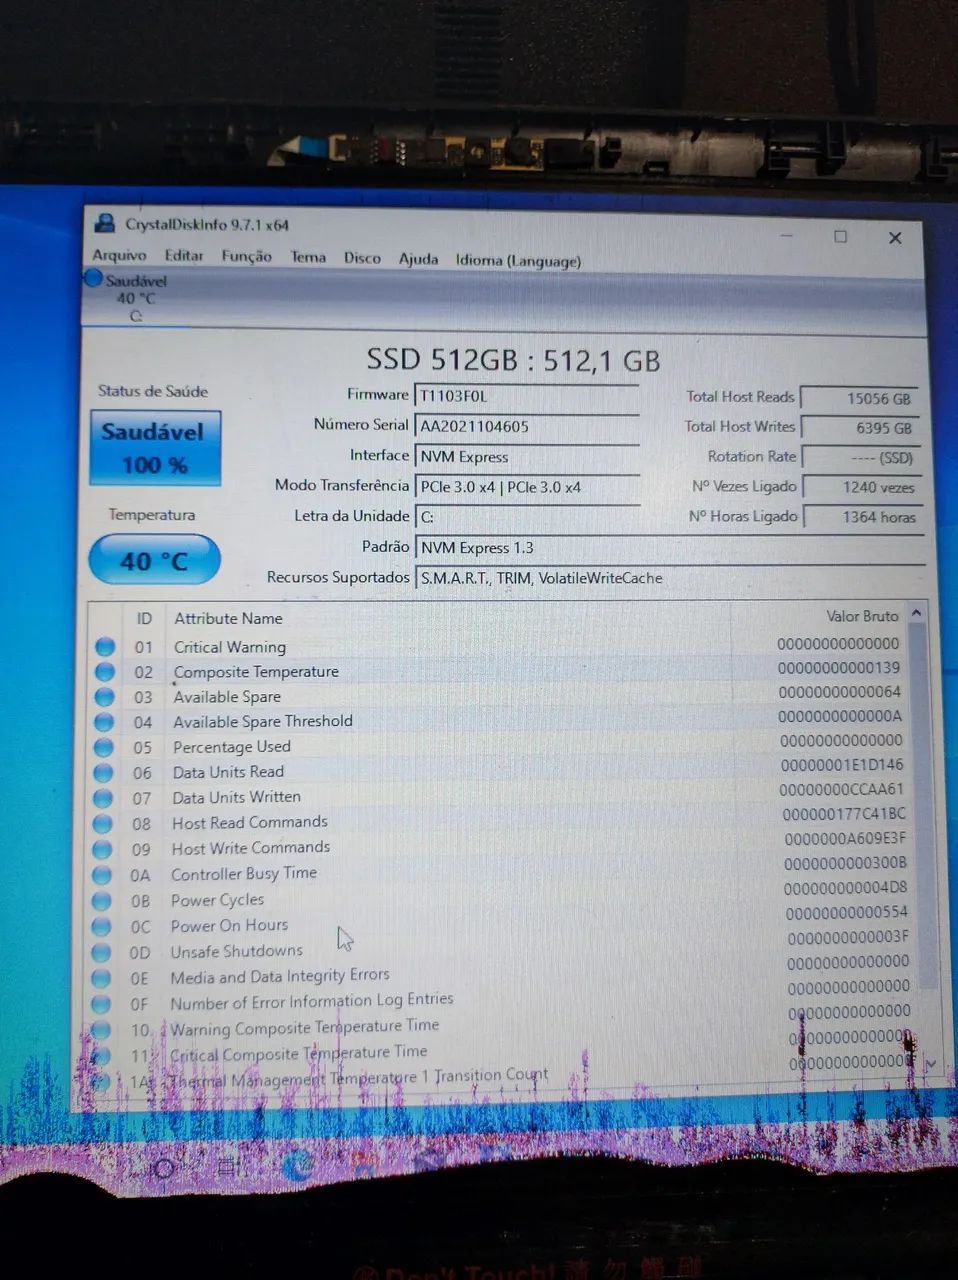Select the Percentage Used row

click(500, 745)
